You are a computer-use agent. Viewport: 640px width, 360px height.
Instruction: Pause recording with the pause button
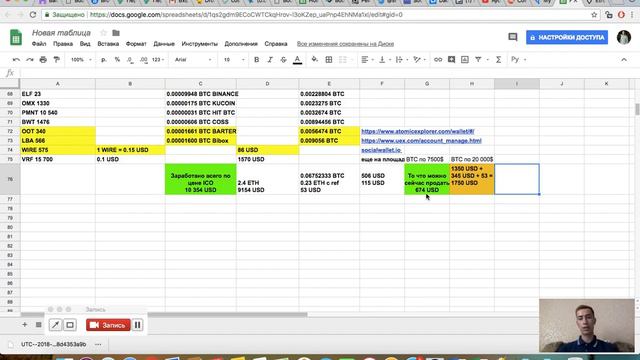138,325
